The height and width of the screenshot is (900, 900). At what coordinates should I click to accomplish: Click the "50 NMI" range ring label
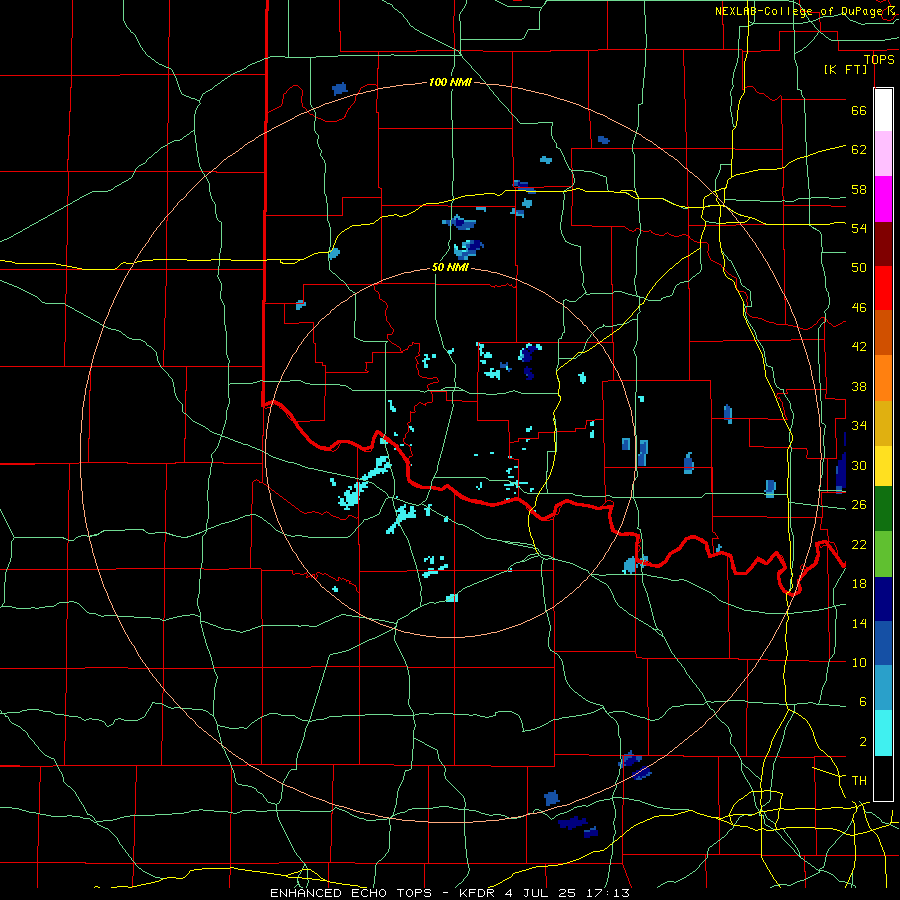click(450, 268)
